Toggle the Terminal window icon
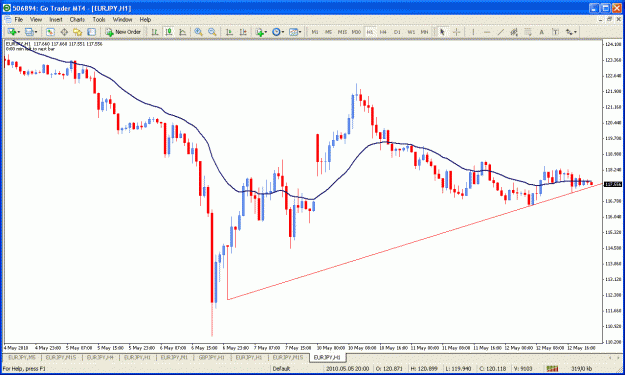The image size is (625, 375). (x=91, y=32)
